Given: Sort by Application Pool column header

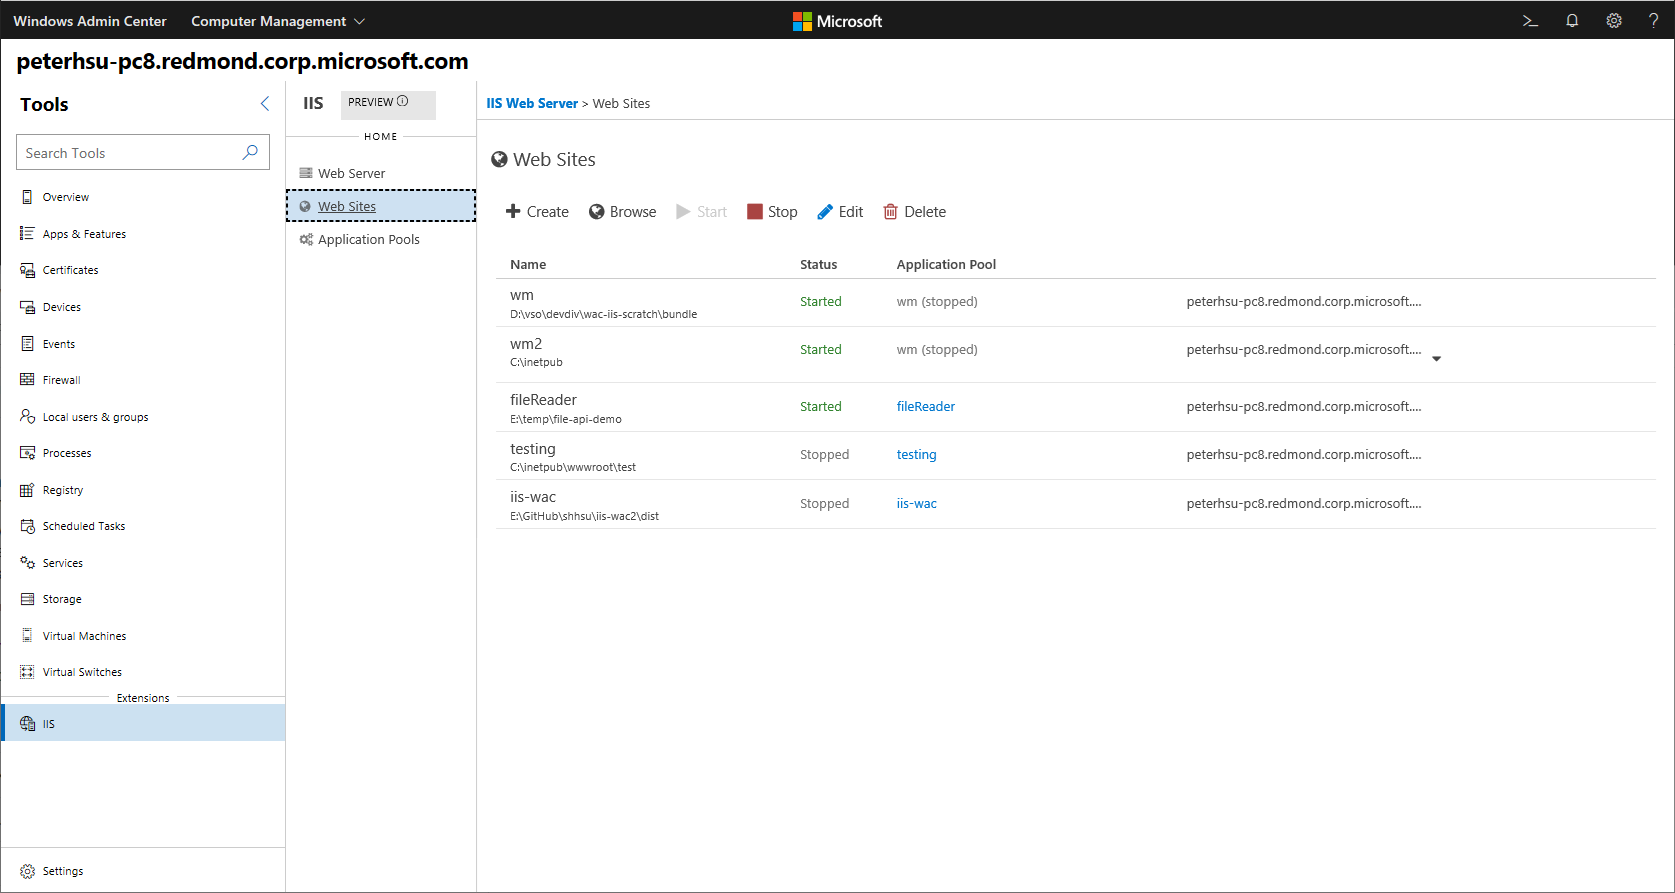Looking at the screenshot, I should 946,265.
